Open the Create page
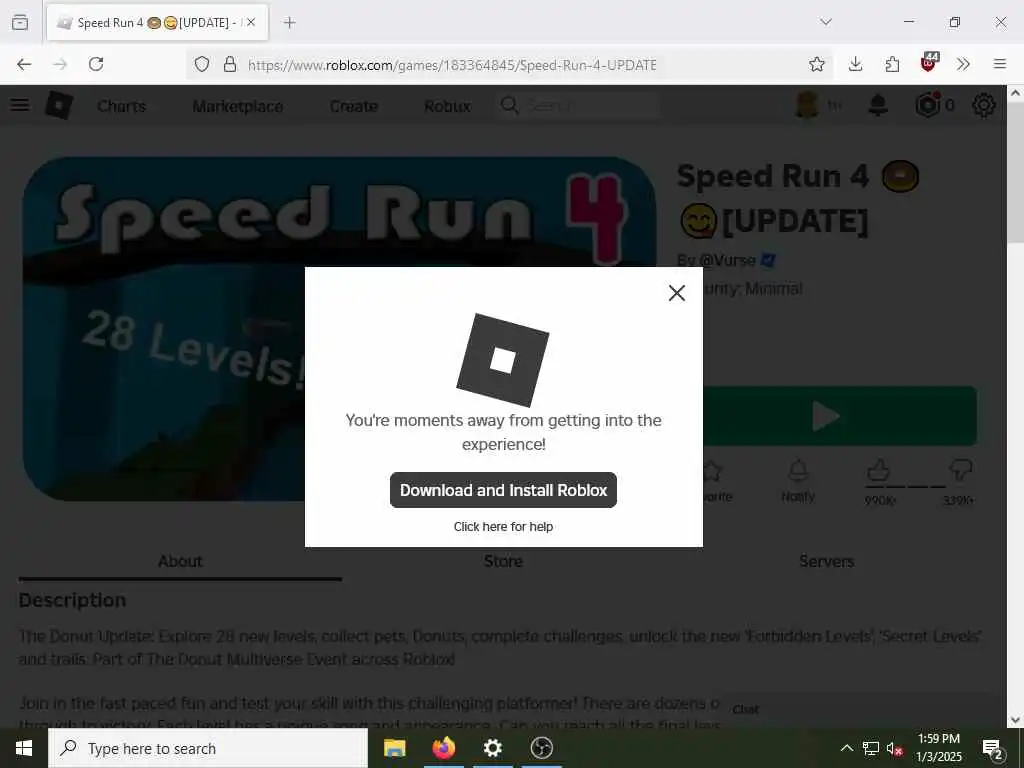 (353, 106)
